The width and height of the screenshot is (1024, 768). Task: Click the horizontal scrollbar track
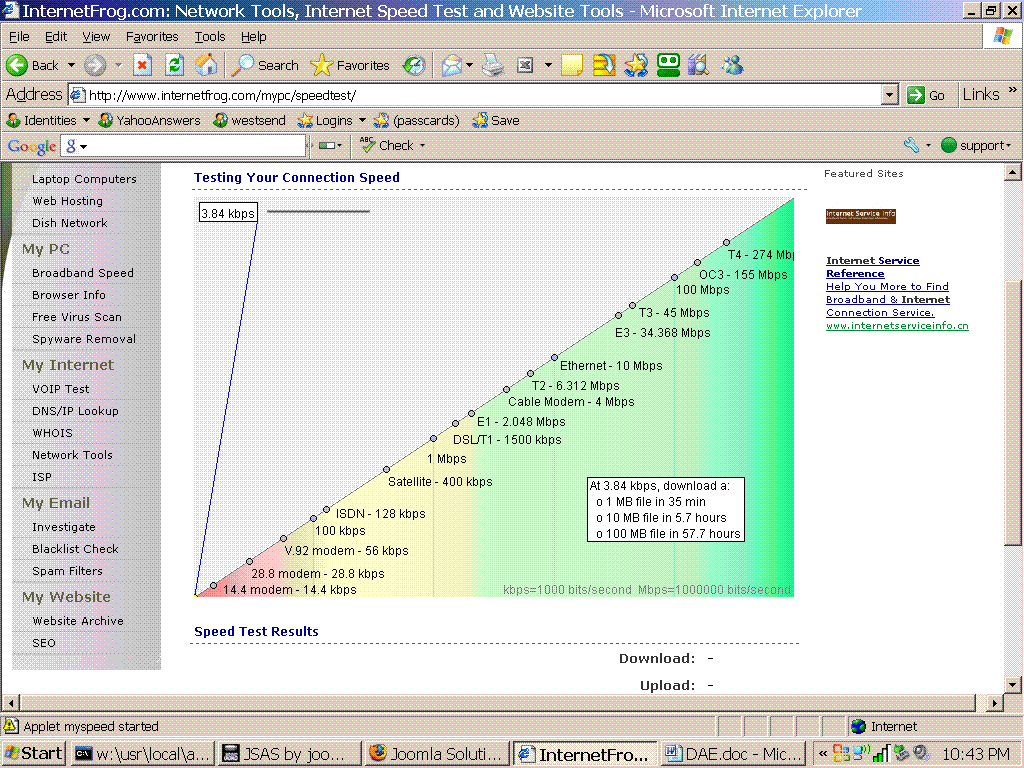(496, 703)
